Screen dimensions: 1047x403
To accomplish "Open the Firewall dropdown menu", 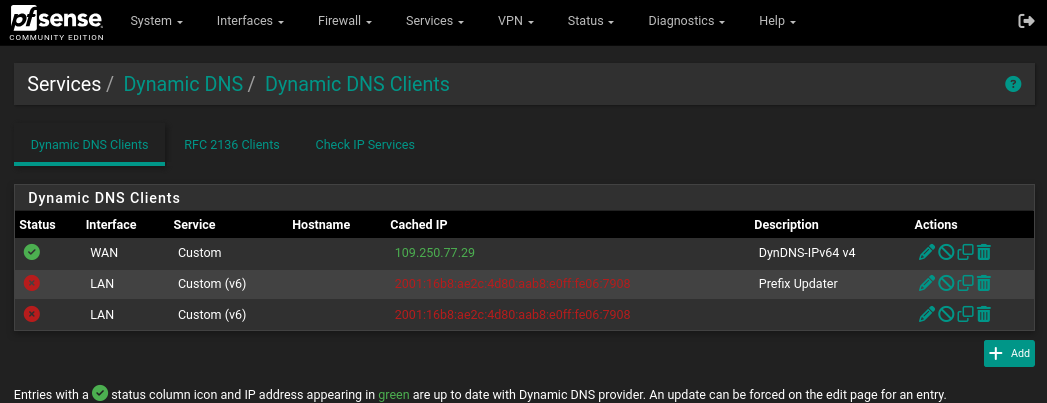I will (345, 21).
